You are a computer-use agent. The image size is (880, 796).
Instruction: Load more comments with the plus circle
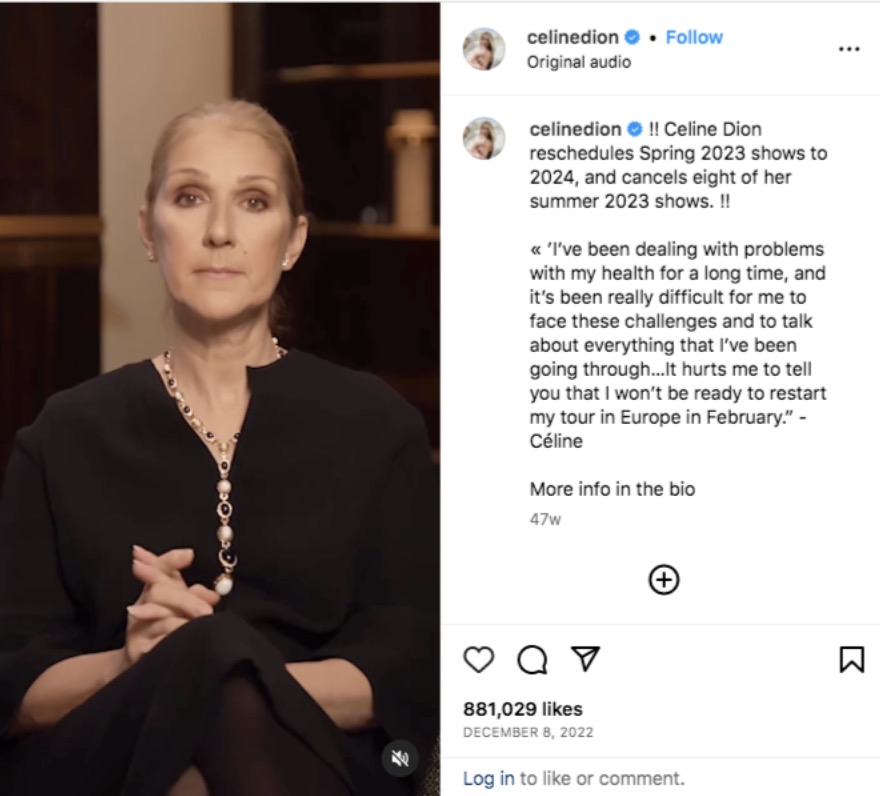(x=664, y=579)
